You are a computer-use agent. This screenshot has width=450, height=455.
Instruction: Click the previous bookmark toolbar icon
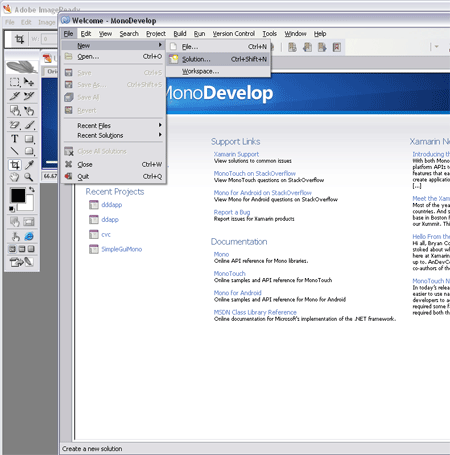click(307, 47)
